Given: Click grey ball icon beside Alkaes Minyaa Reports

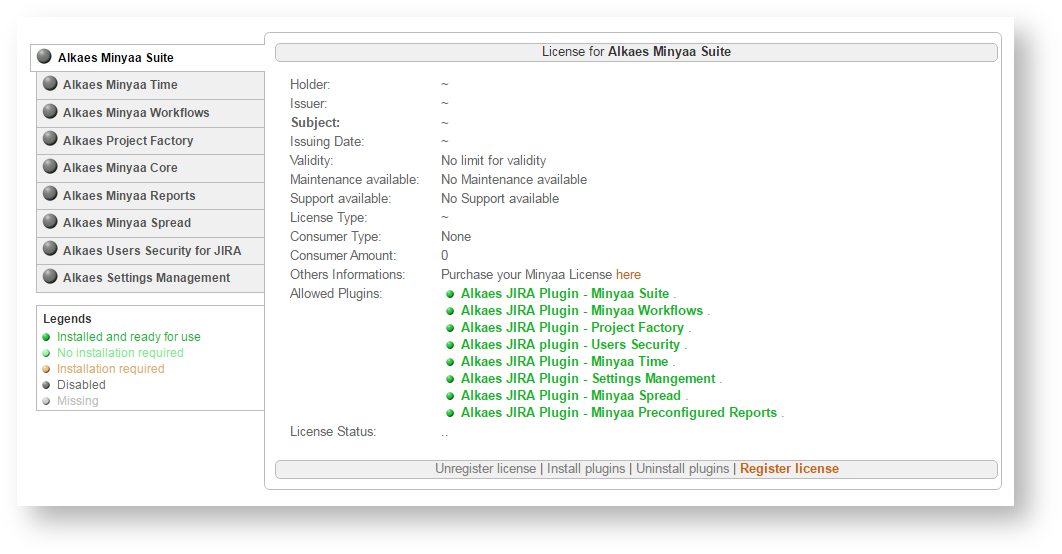Looking at the screenshot, I should [x=50, y=195].
